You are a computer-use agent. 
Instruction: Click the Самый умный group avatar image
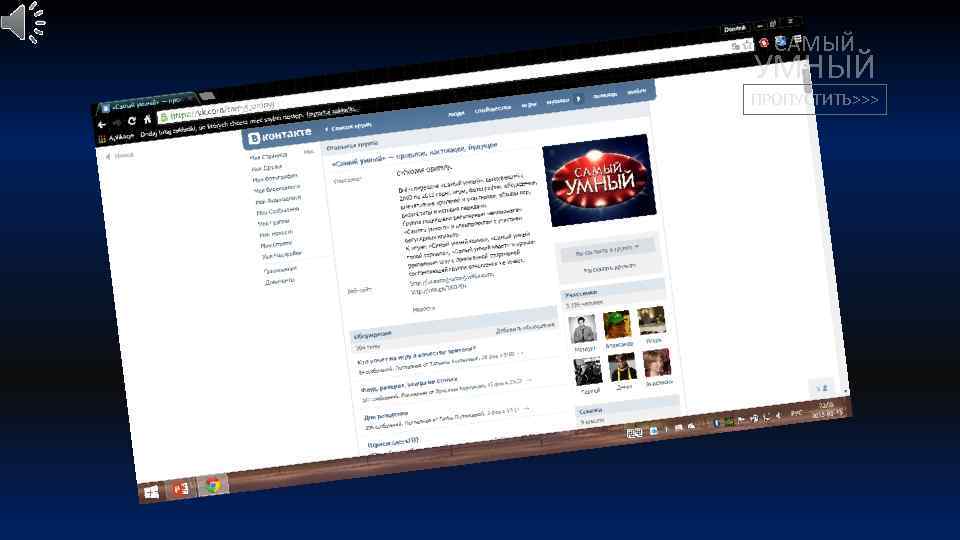(599, 181)
